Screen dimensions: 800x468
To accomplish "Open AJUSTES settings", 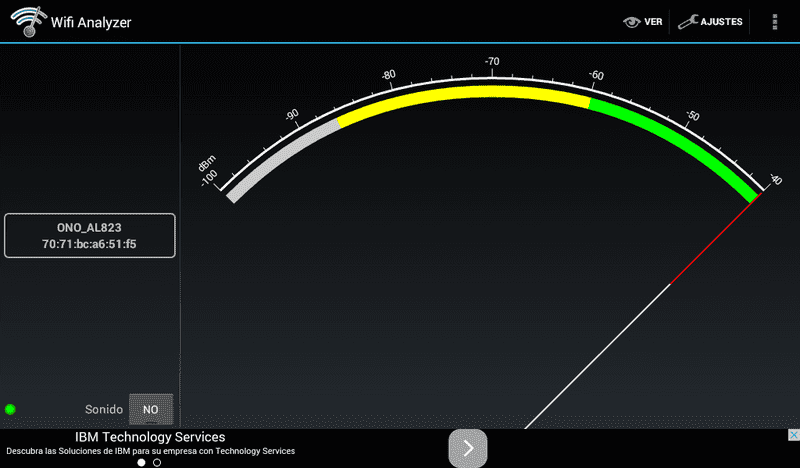I will coord(710,22).
